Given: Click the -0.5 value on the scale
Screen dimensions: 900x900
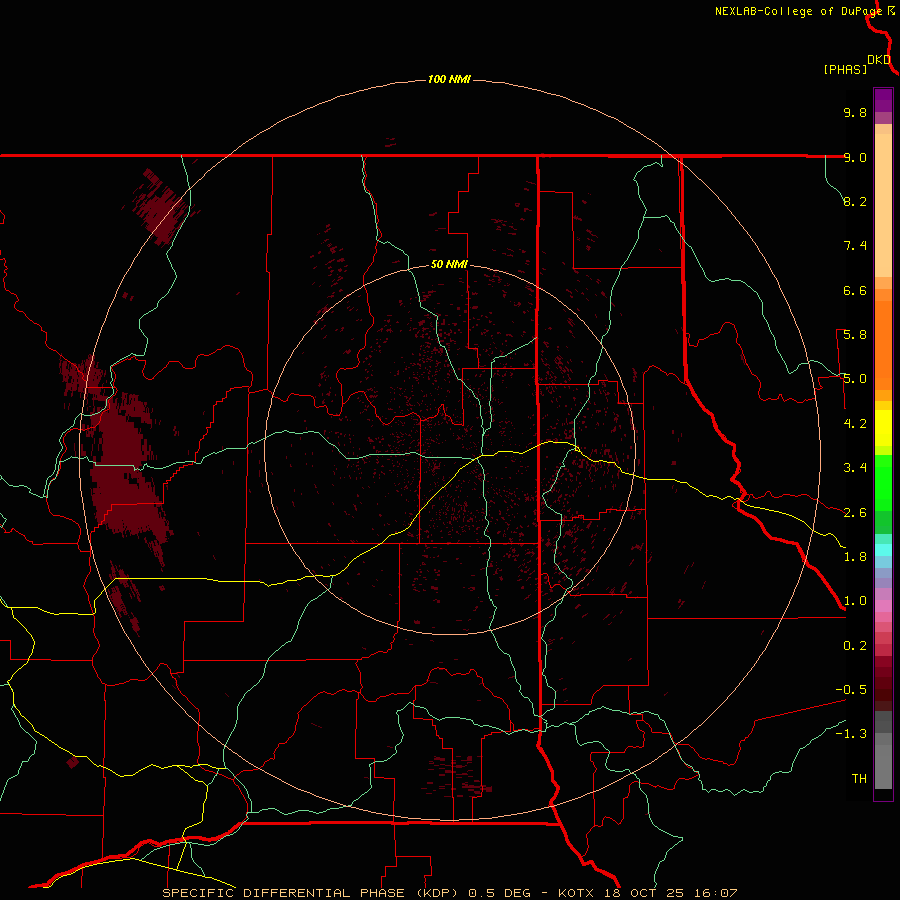Looking at the screenshot, I should point(851,690).
